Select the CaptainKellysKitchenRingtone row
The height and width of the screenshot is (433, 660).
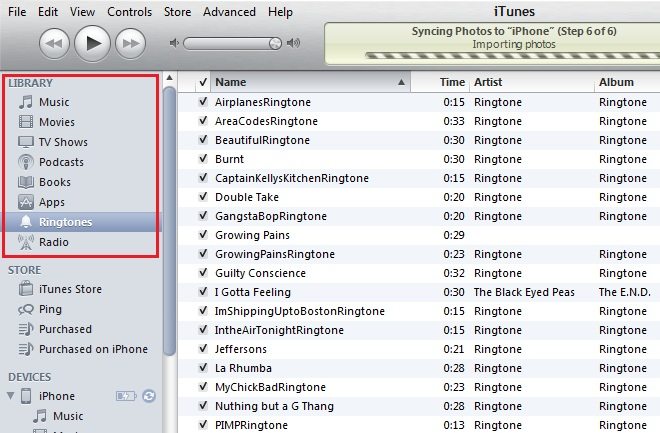(419, 178)
